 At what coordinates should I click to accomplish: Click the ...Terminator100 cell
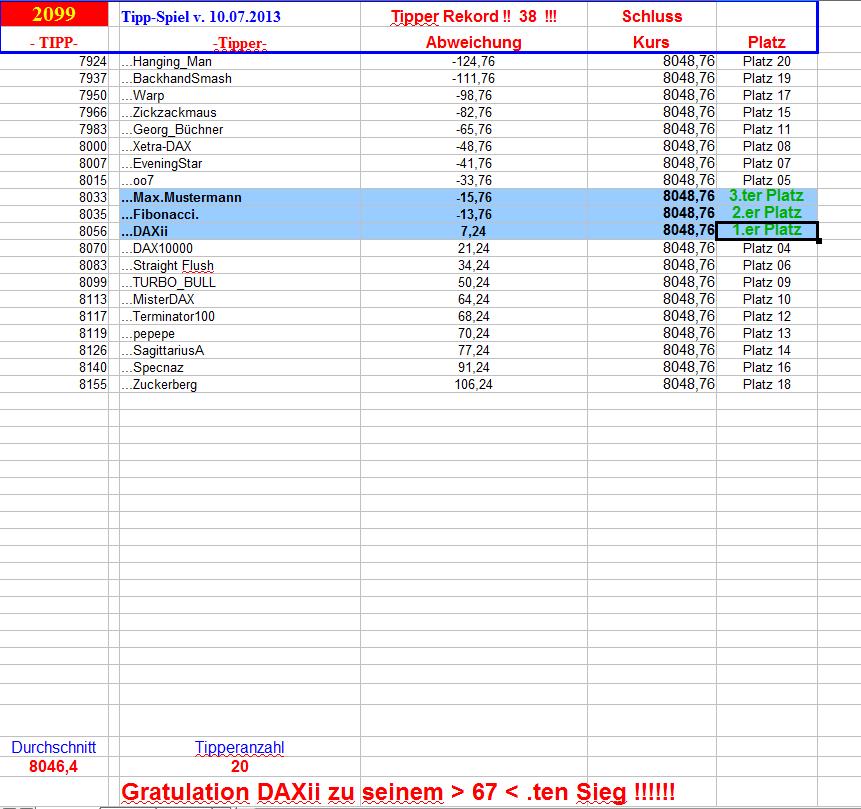(x=239, y=317)
